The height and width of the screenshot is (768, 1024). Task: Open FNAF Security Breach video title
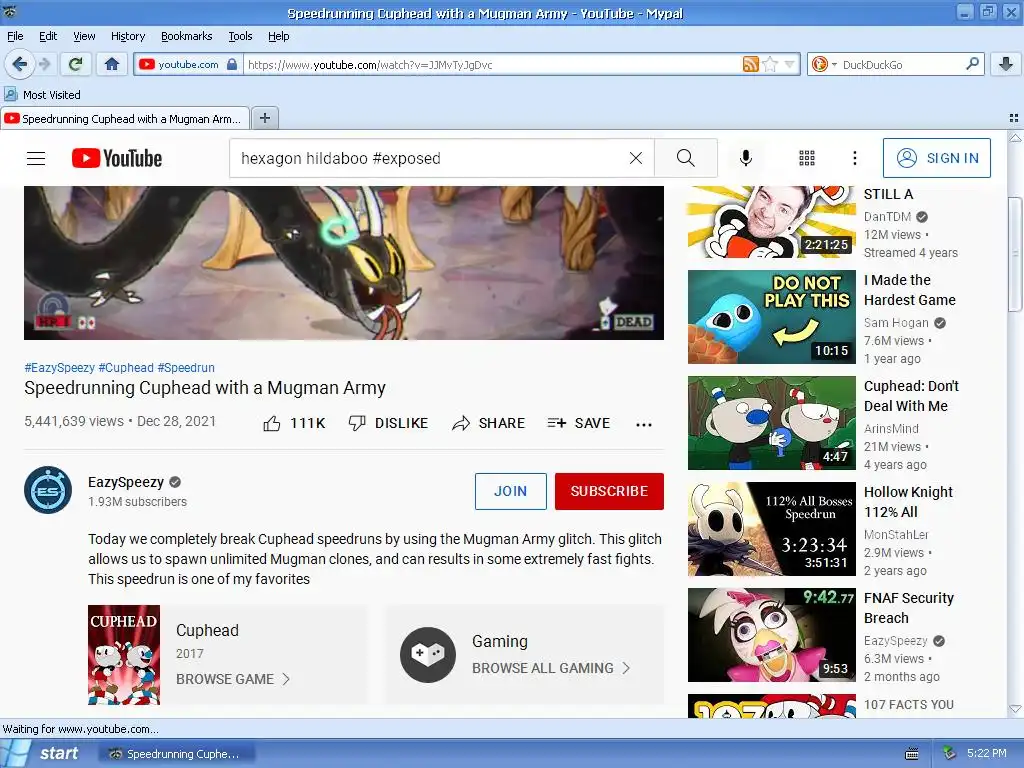(x=908, y=608)
